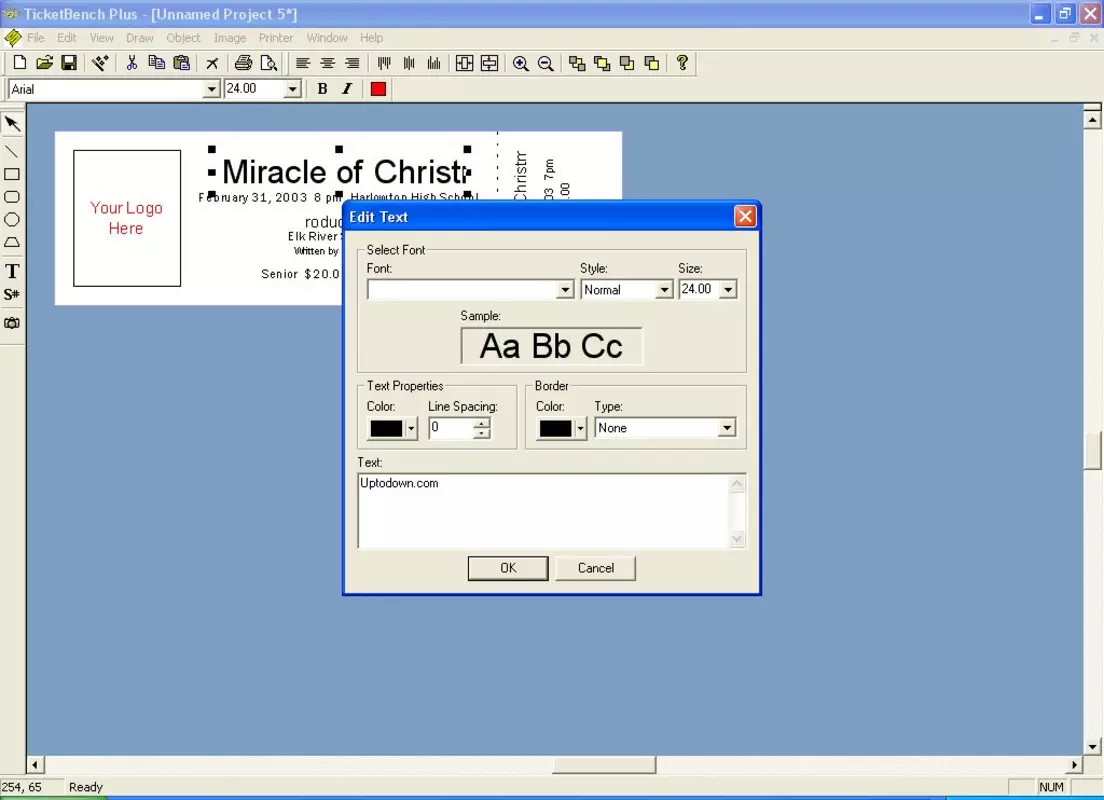The height and width of the screenshot is (800, 1104).
Task: Click the Open folder toolbar icon
Action: click(44, 63)
